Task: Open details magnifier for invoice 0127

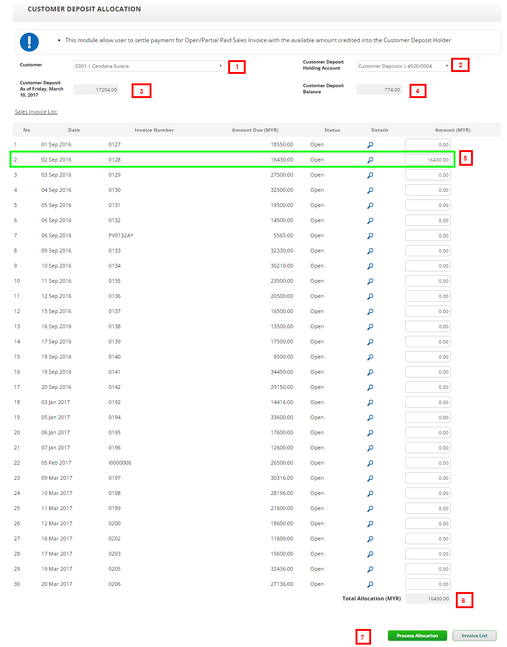Action: [370, 145]
